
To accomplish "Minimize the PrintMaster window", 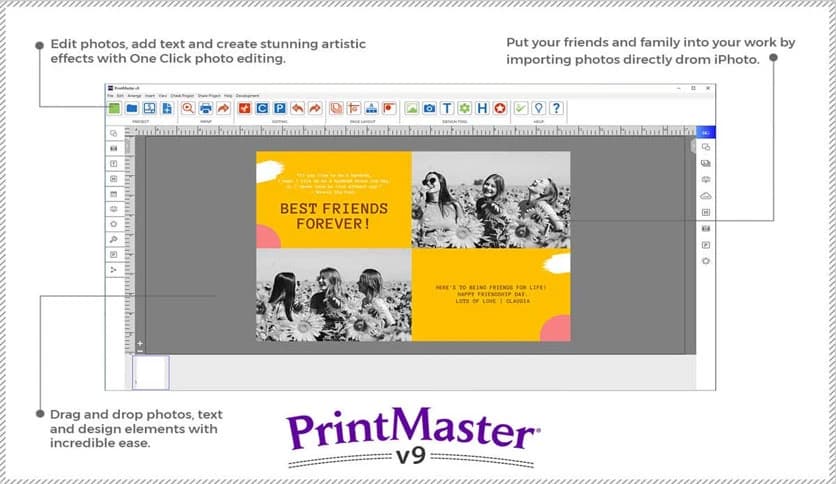I will coord(679,88).
